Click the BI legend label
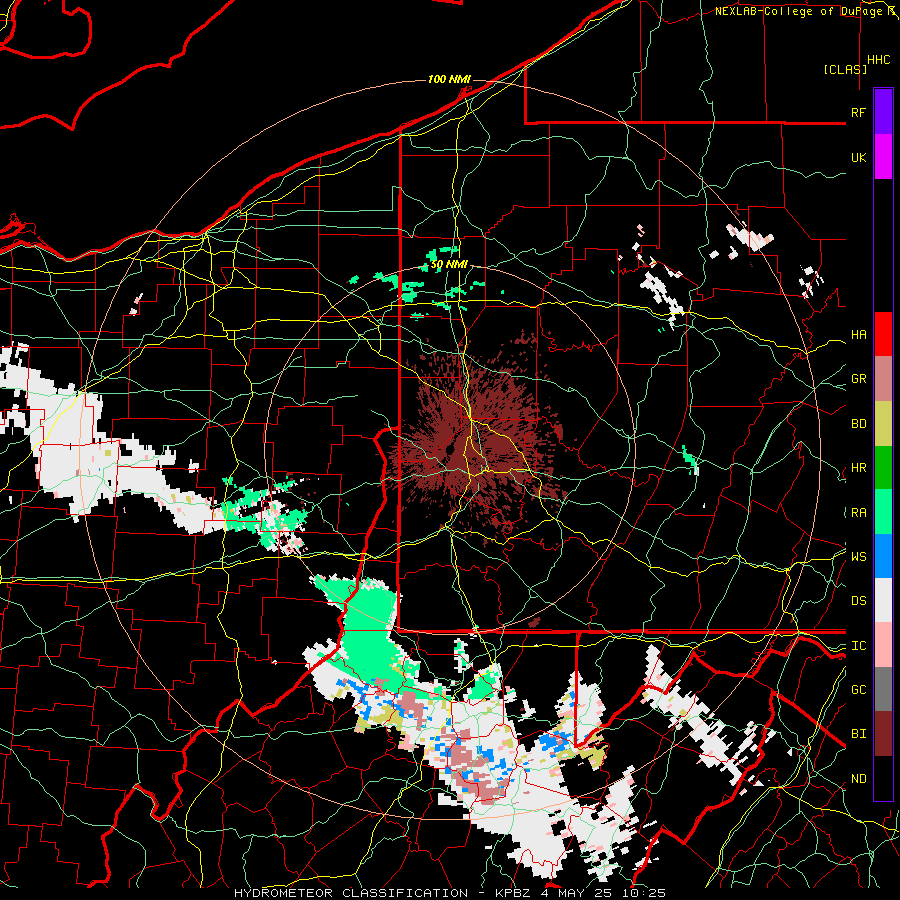 point(858,734)
